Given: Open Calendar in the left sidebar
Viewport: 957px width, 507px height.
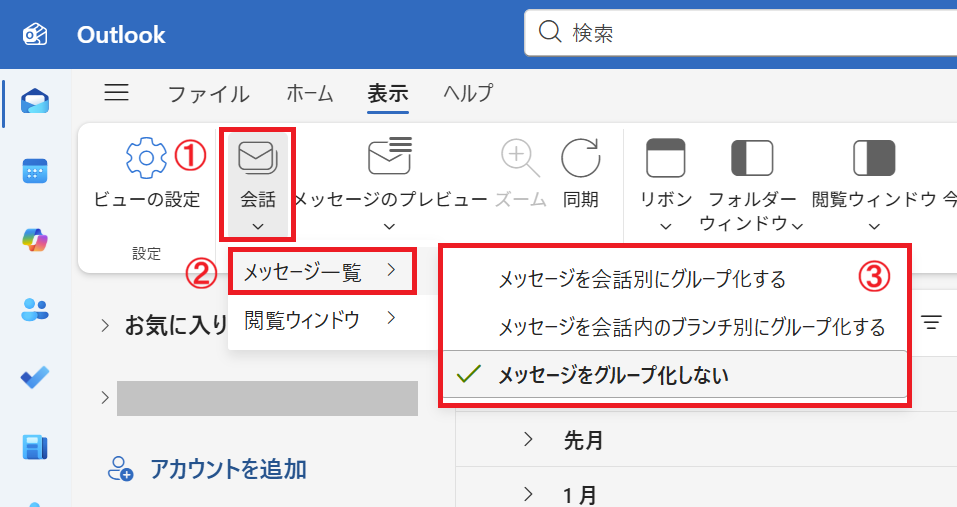Looking at the screenshot, I should 35,171.
